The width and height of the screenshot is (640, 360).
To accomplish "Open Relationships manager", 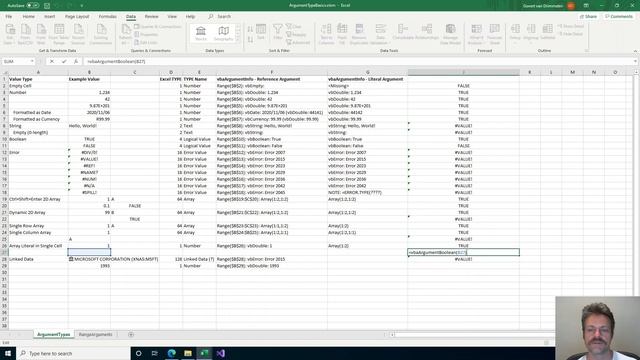I will click(427, 33).
